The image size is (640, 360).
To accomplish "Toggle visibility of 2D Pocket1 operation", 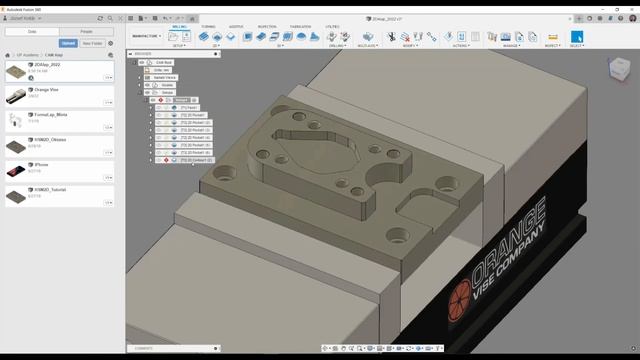I will (x=159, y=115).
